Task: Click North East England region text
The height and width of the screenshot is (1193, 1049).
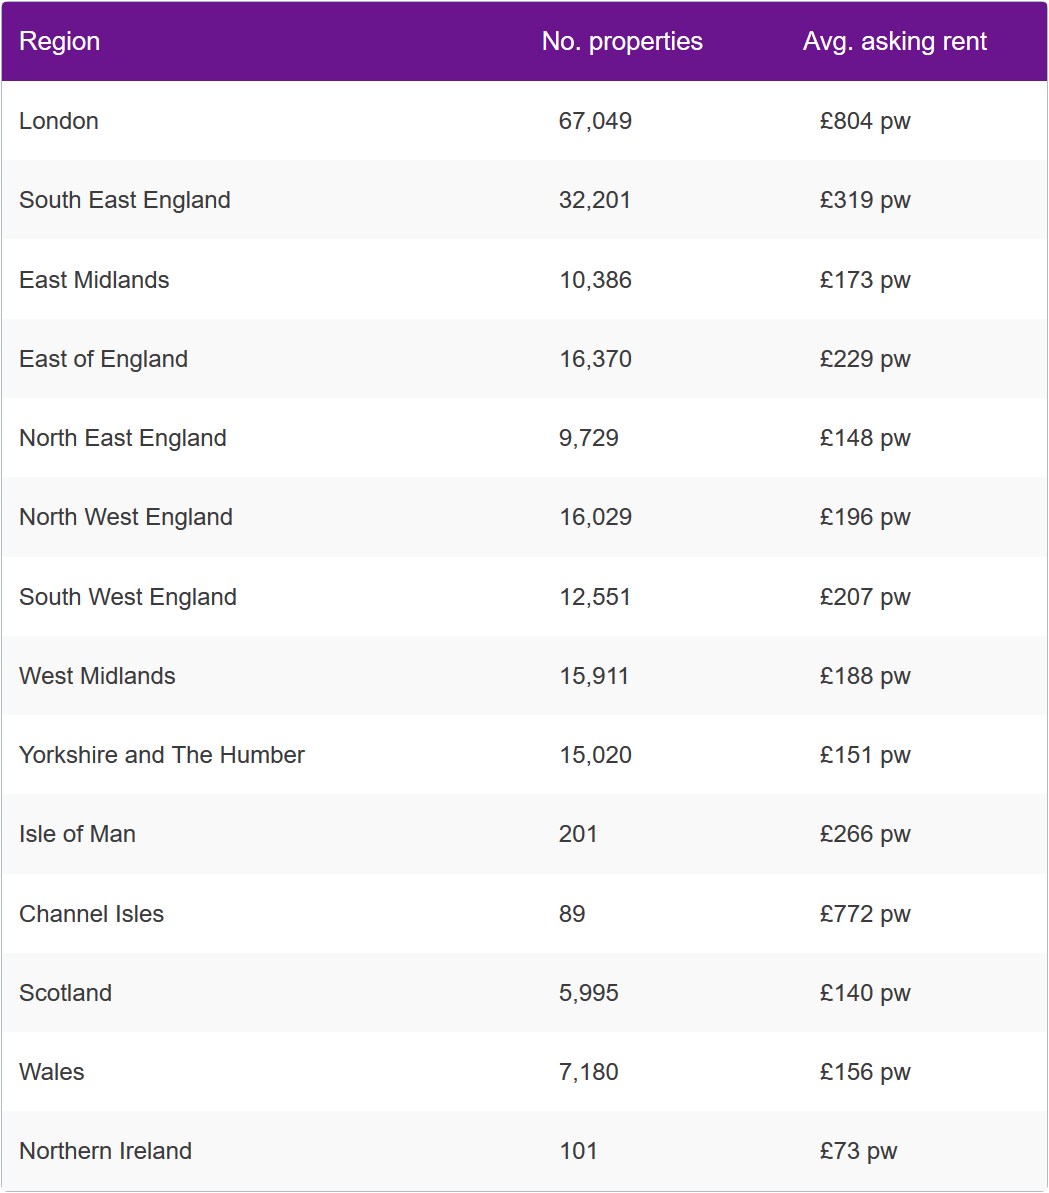Action: (122, 438)
